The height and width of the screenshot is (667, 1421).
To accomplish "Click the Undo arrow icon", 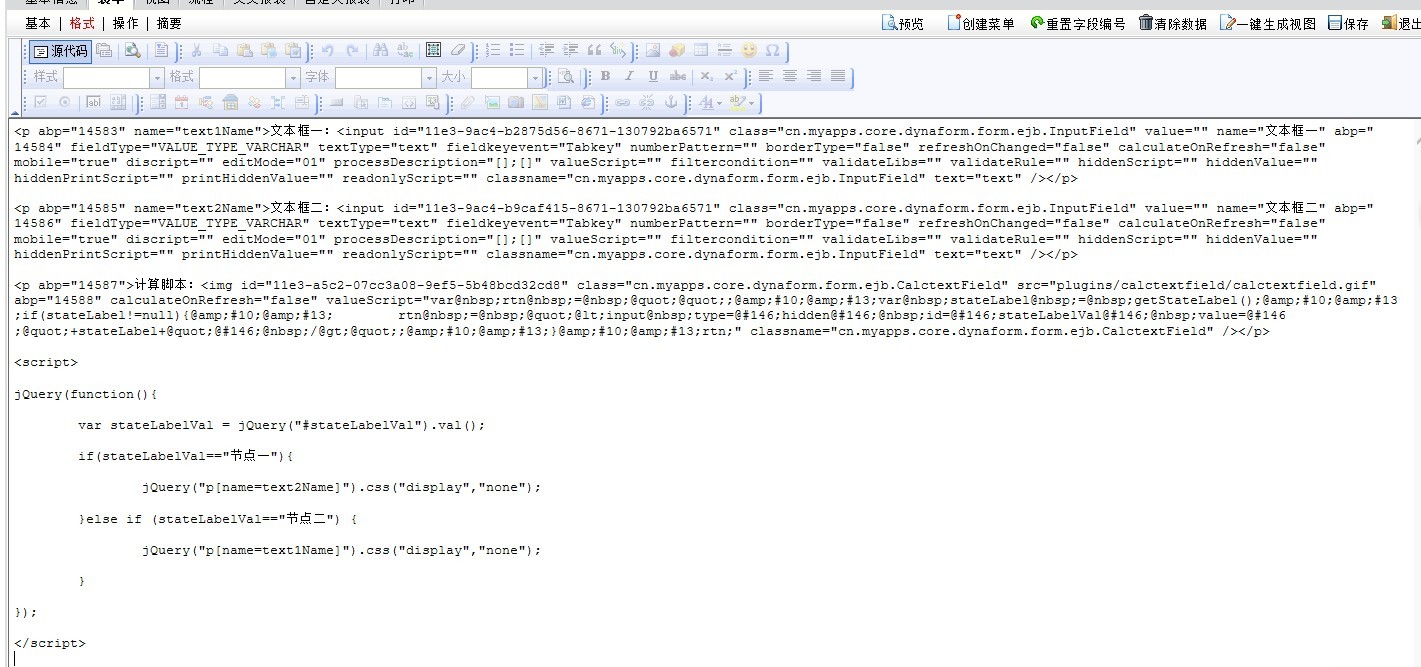I will click(328, 51).
